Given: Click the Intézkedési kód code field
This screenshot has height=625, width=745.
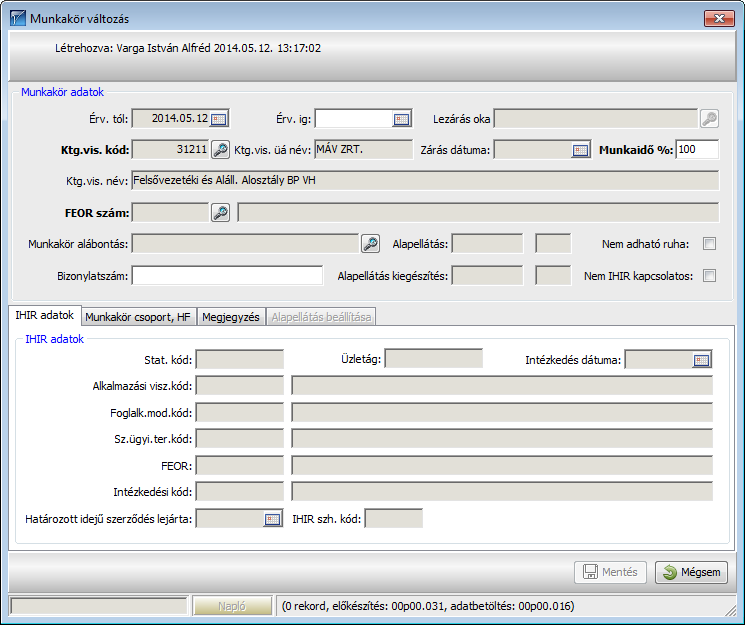Looking at the screenshot, I should click(x=240, y=492).
